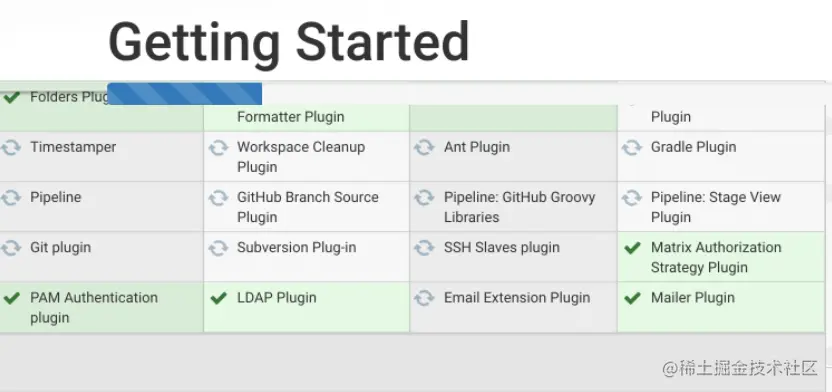This screenshot has width=832, height=392.
Task: Click the Folders Plugin checkmark icon
Action: (11, 98)
